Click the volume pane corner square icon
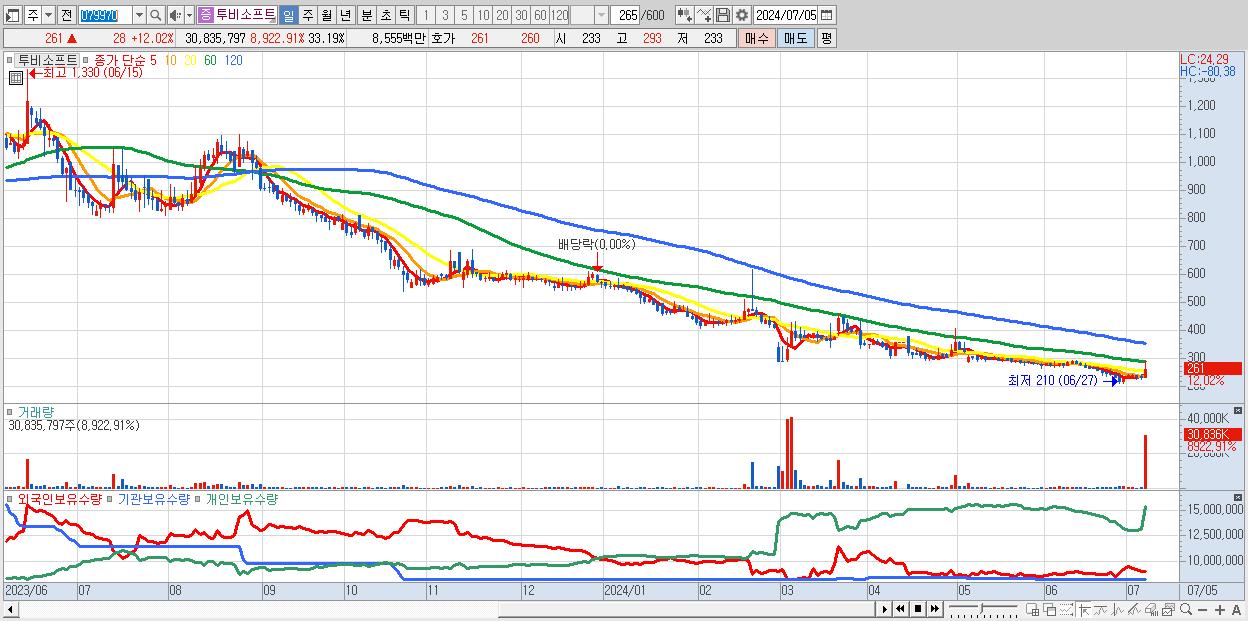Screen dimensions: 1248x621 pos(1240,411)
